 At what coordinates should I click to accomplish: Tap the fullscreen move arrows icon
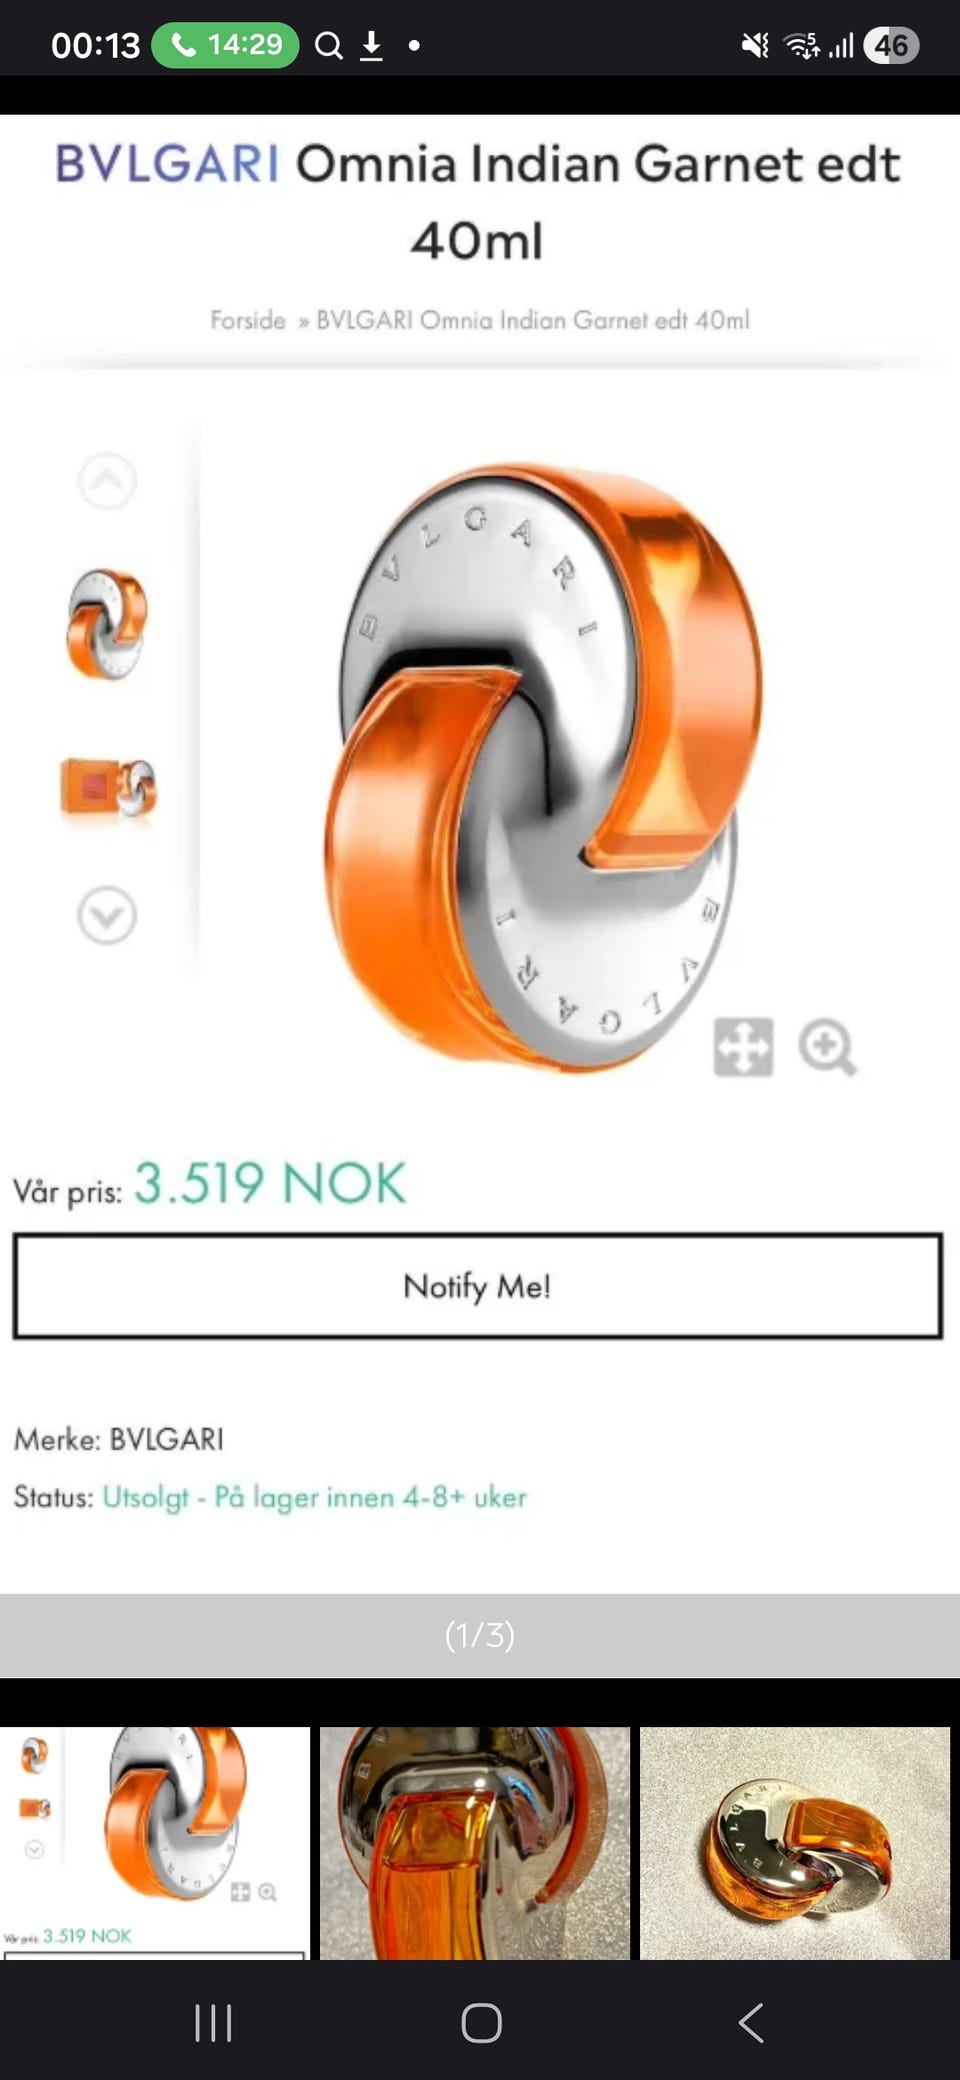pyautogui.click(x=743, y=1047)
